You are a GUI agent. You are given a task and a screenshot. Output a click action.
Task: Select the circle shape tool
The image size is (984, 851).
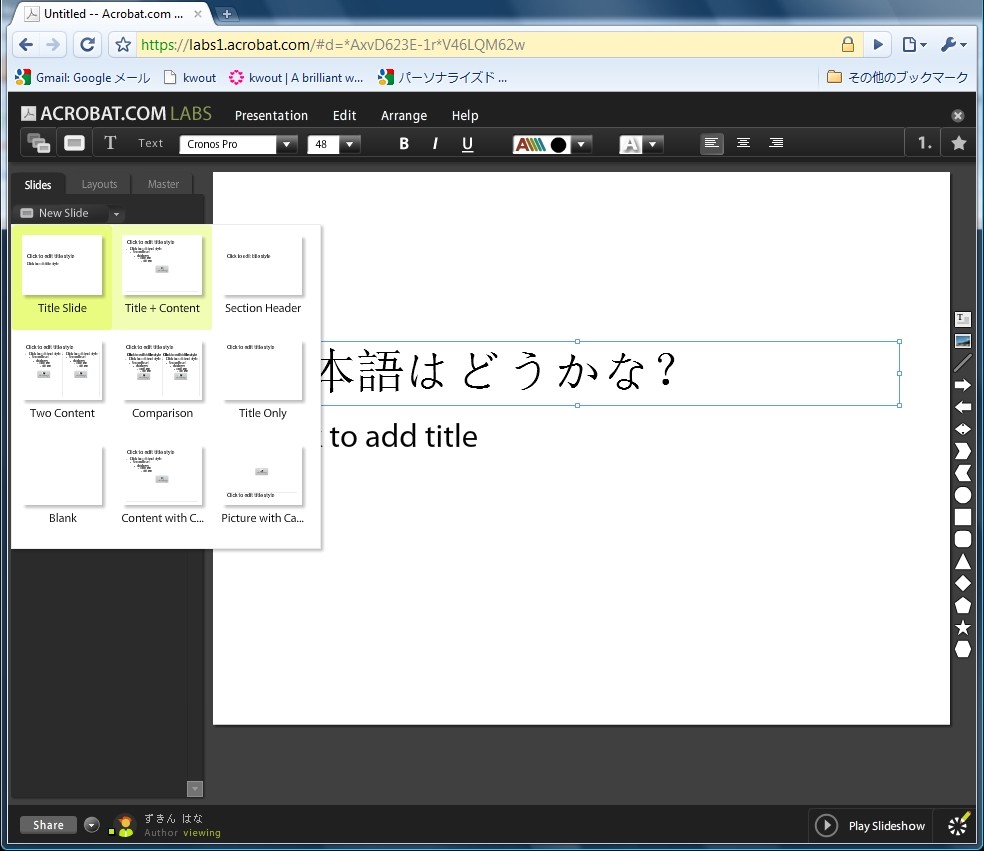tap(962, 496)
